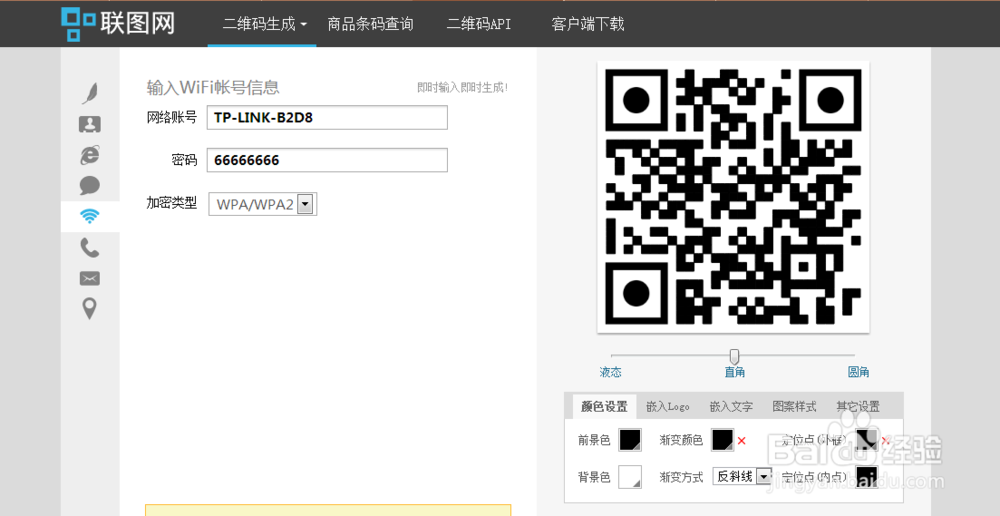This screenshot has width=1000, height=516.
Task: Select the WiFi icon in sidebar
Action: click(x=90, y=216)
